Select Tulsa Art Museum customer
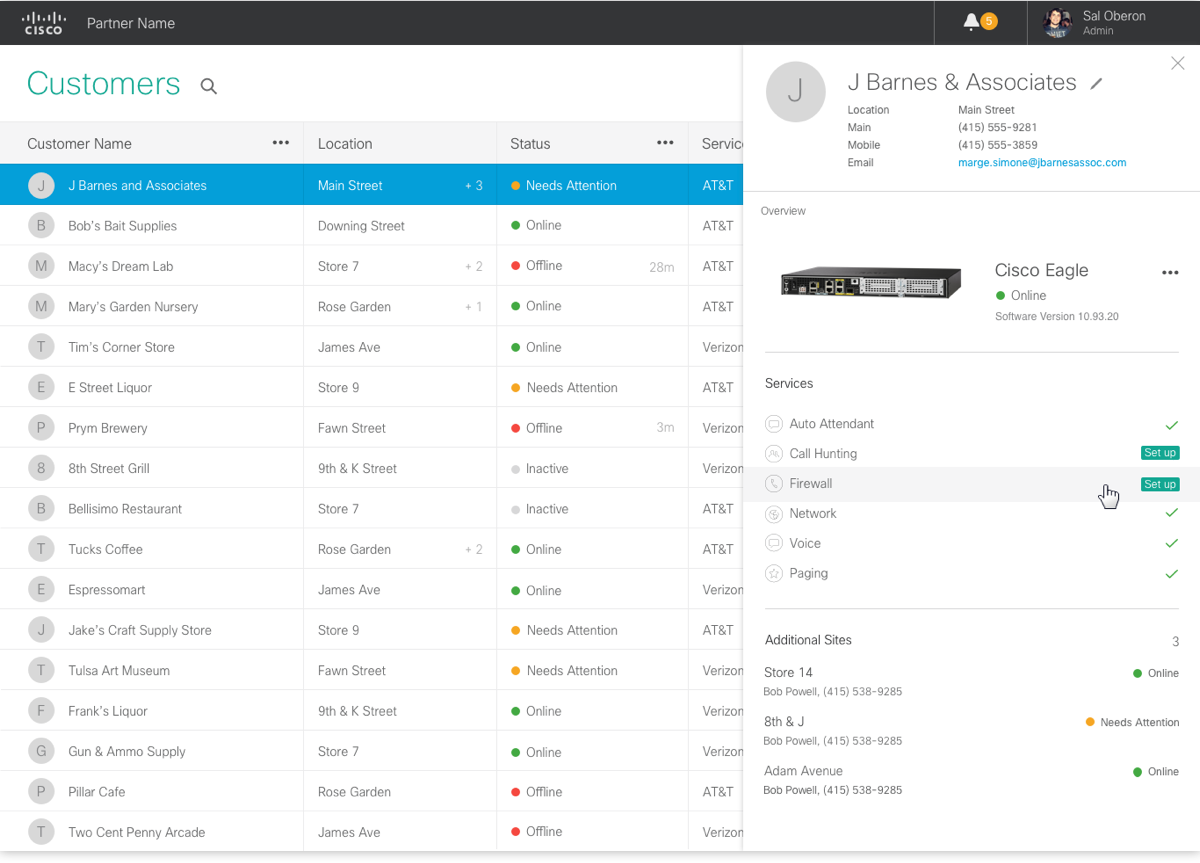Screen dimensions: 1200x863 [x=119, y=671]
